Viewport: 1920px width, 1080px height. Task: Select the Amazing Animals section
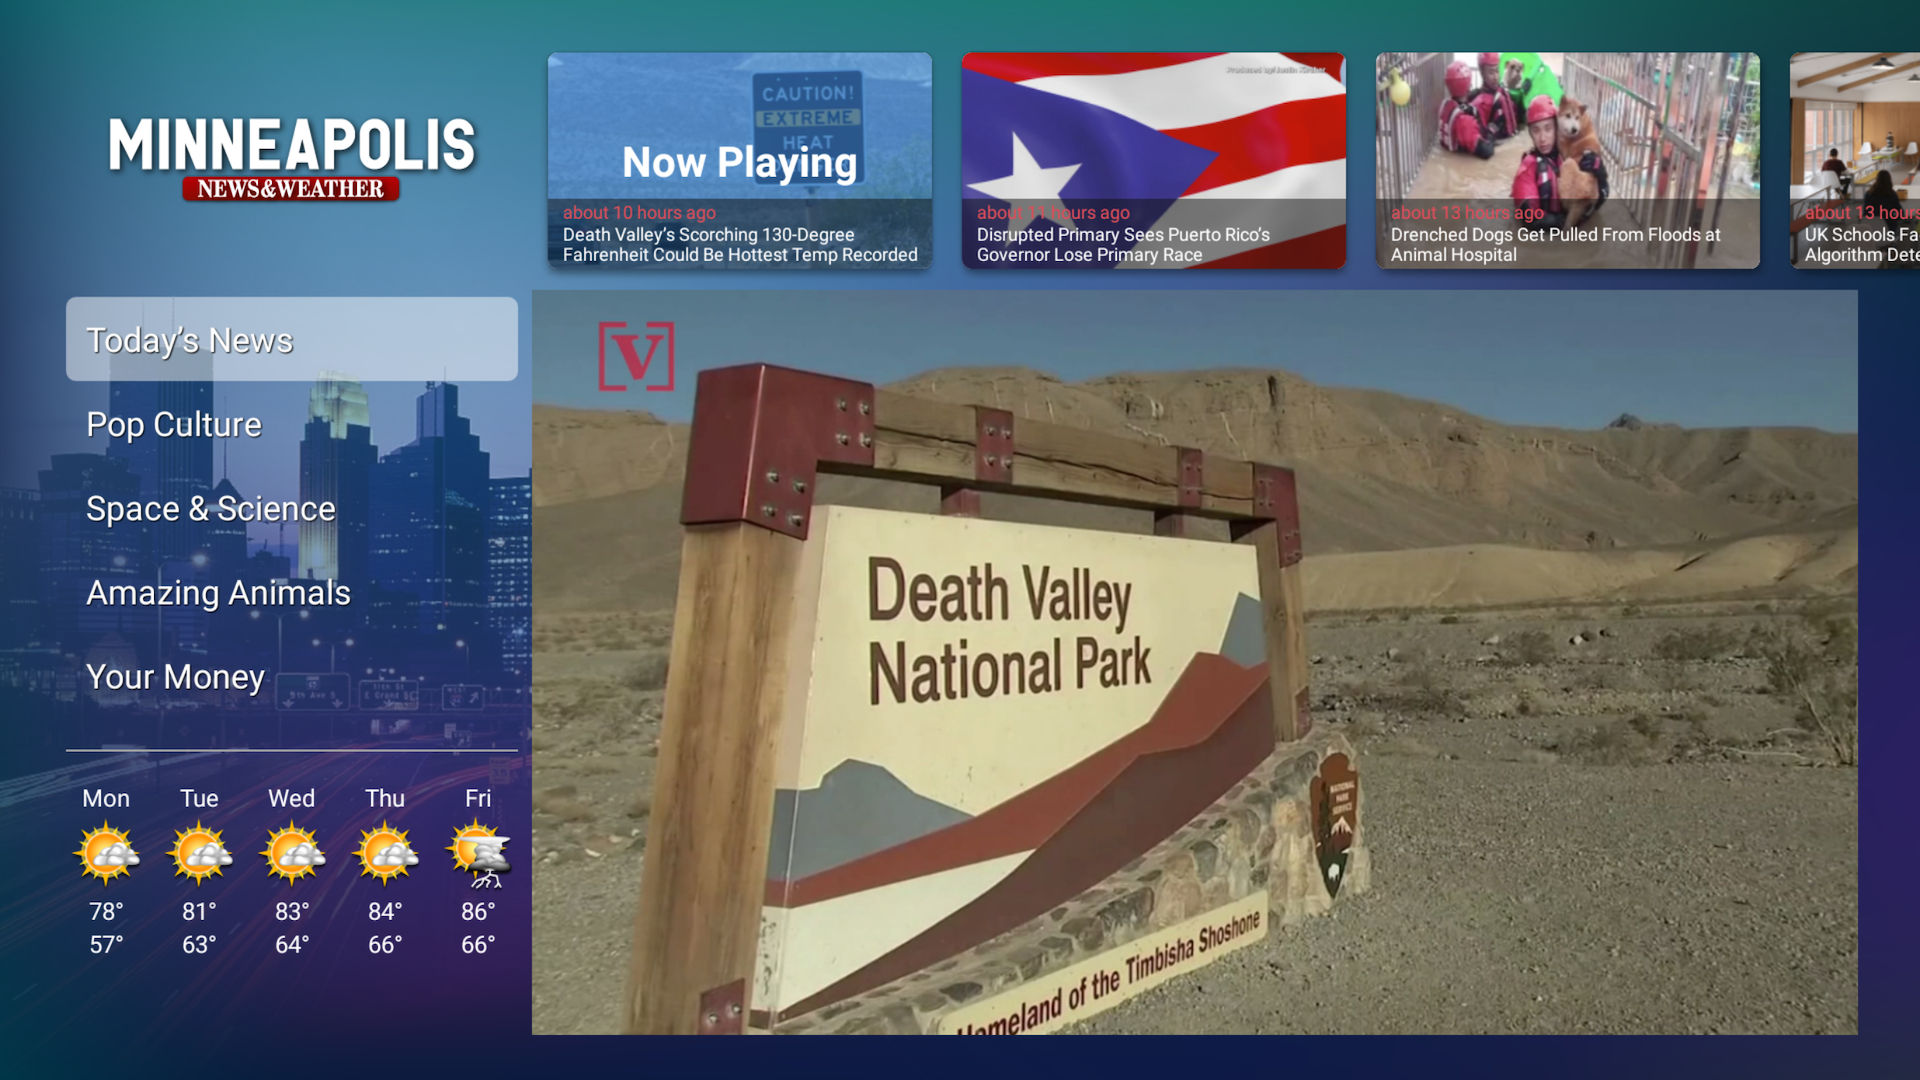click(x=219, y=592)
